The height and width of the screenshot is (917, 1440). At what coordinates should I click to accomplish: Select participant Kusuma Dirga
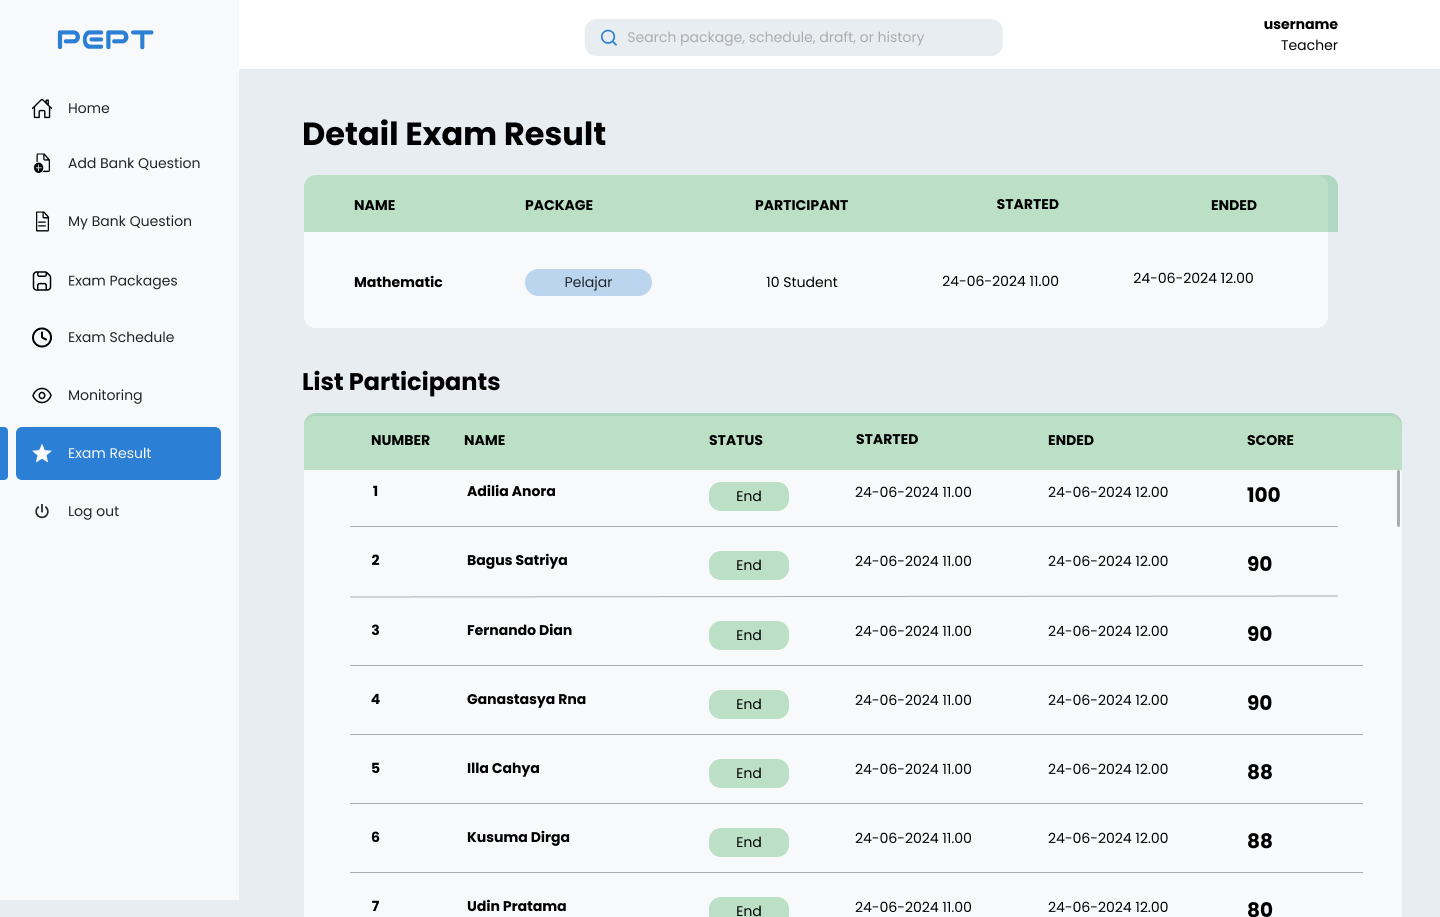click(518, 837)
